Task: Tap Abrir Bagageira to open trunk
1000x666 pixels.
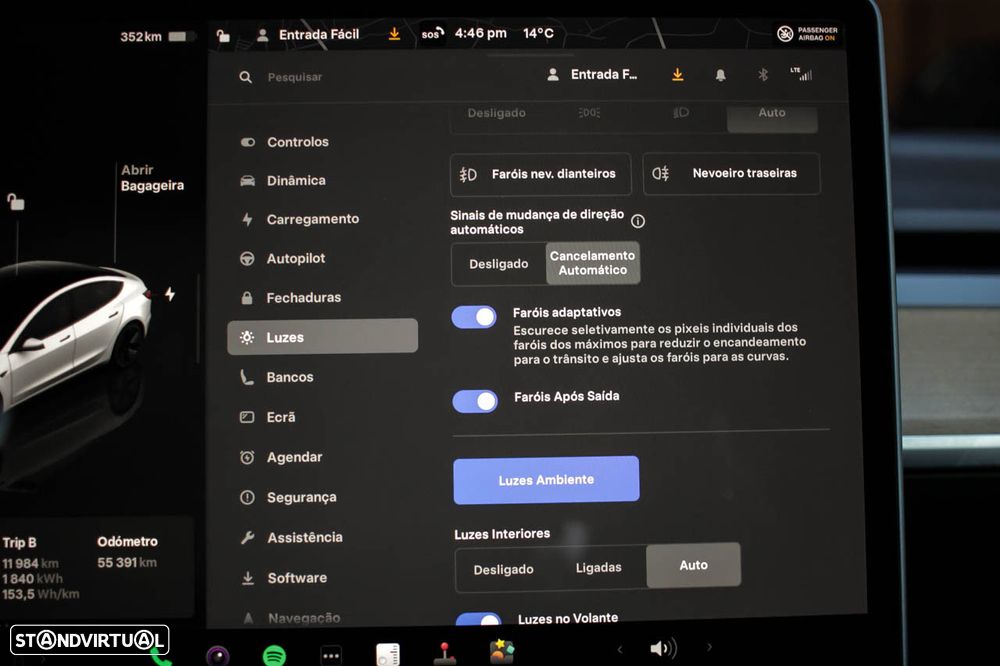Action: point(152,178)
